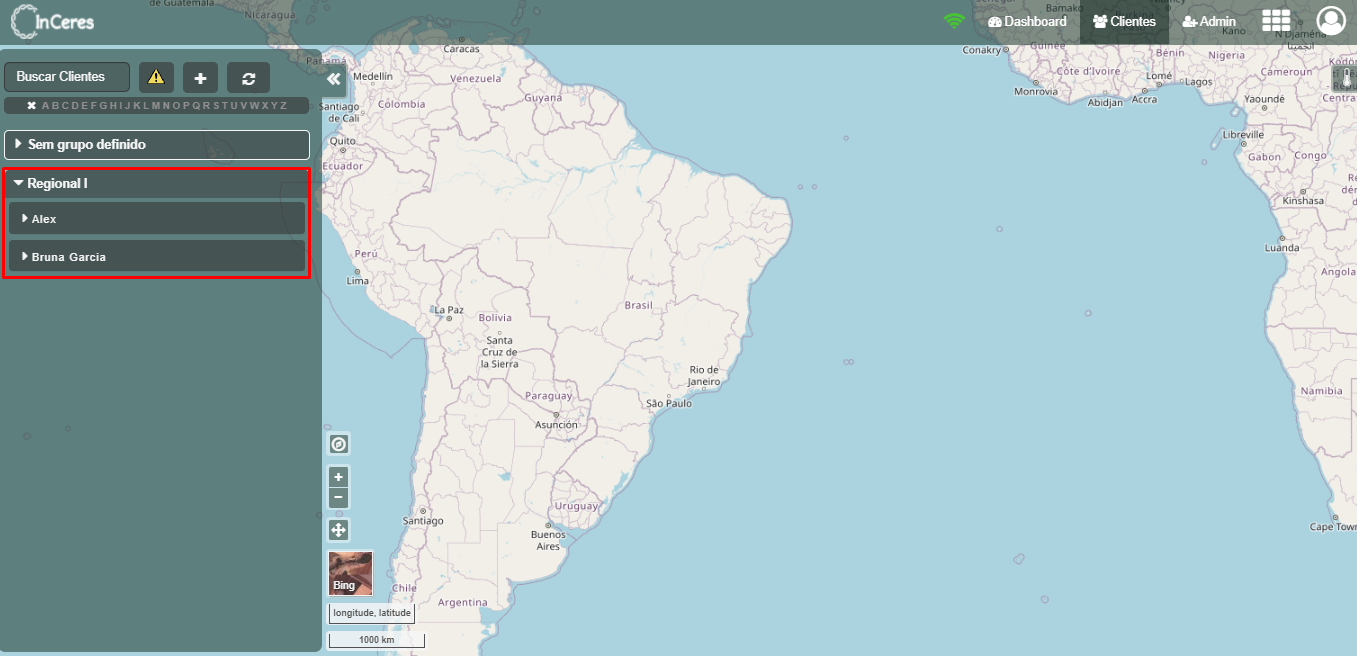Click the Lima city label
The height and width of the screenshot is (656, 1357).
tap(357, 281)
